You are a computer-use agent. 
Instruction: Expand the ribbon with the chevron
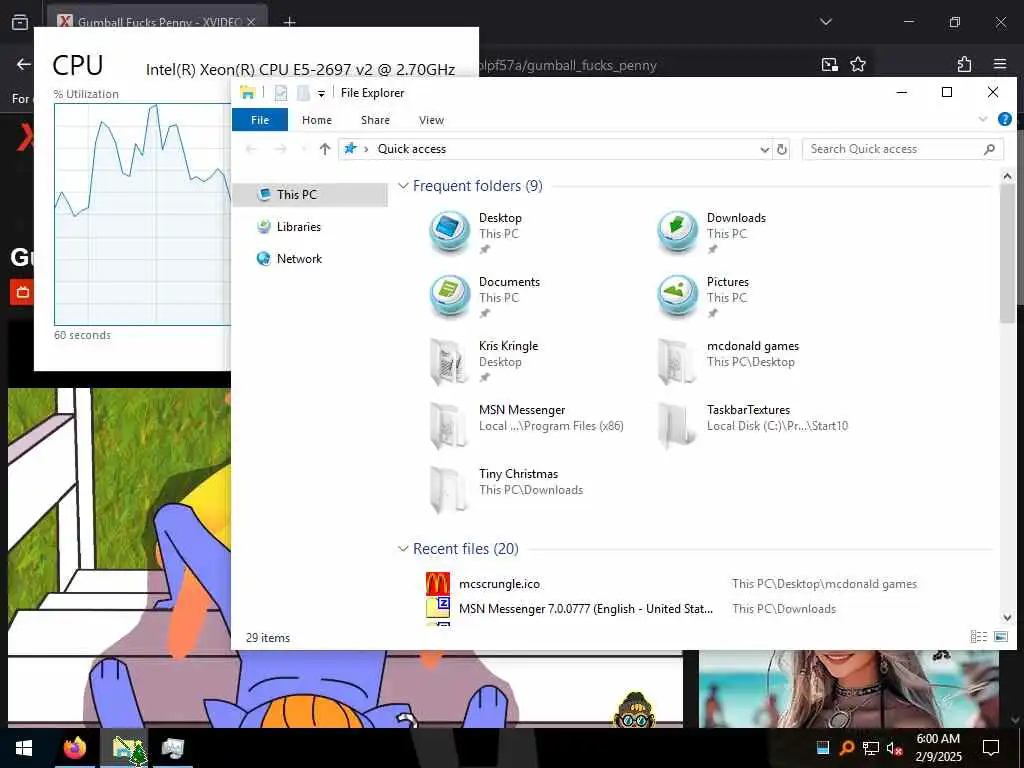983,120
